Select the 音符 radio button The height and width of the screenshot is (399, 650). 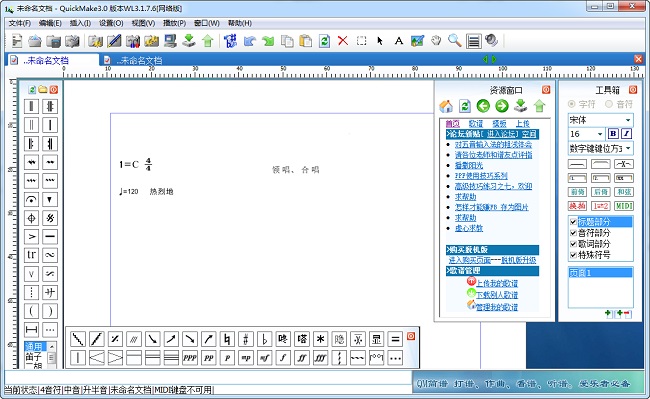click(x=609, y=104)
